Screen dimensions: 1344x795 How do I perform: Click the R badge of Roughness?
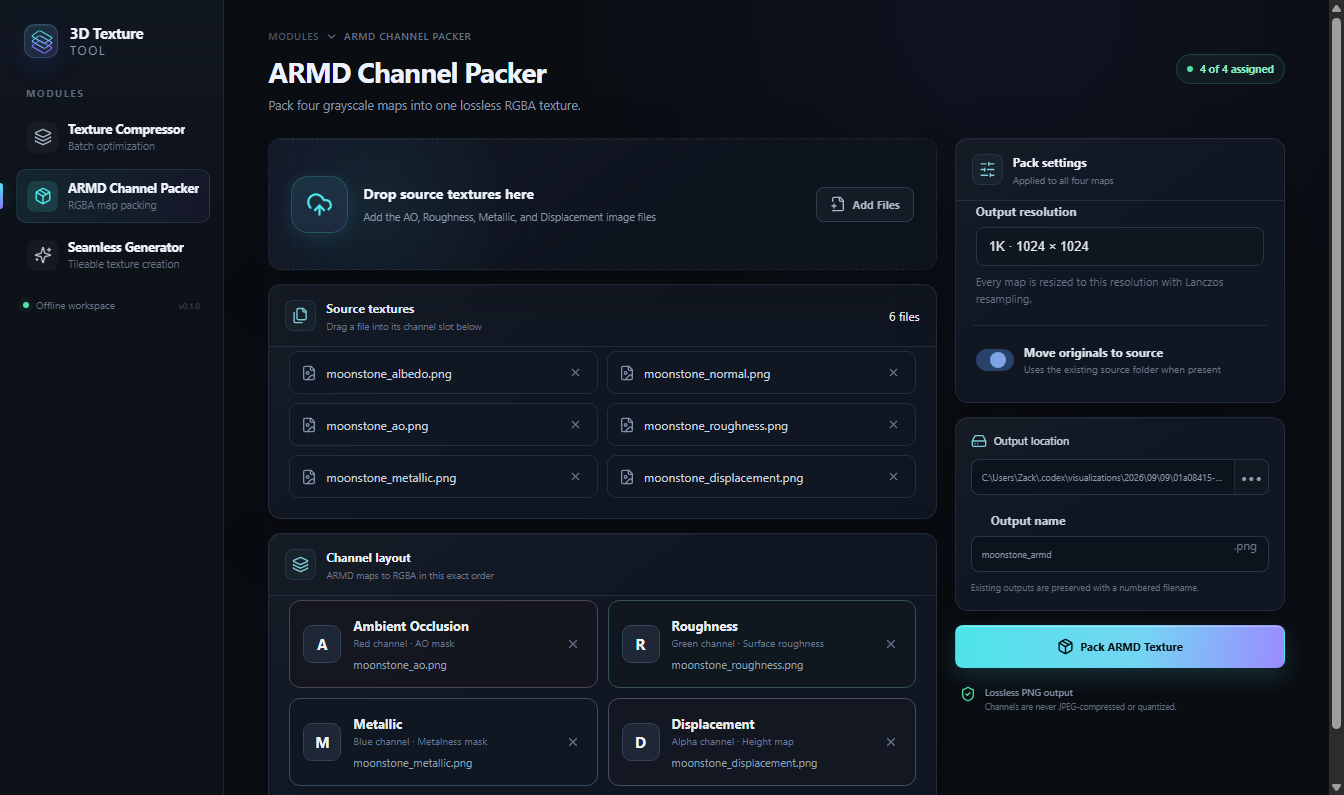click(x=641, y=645)
